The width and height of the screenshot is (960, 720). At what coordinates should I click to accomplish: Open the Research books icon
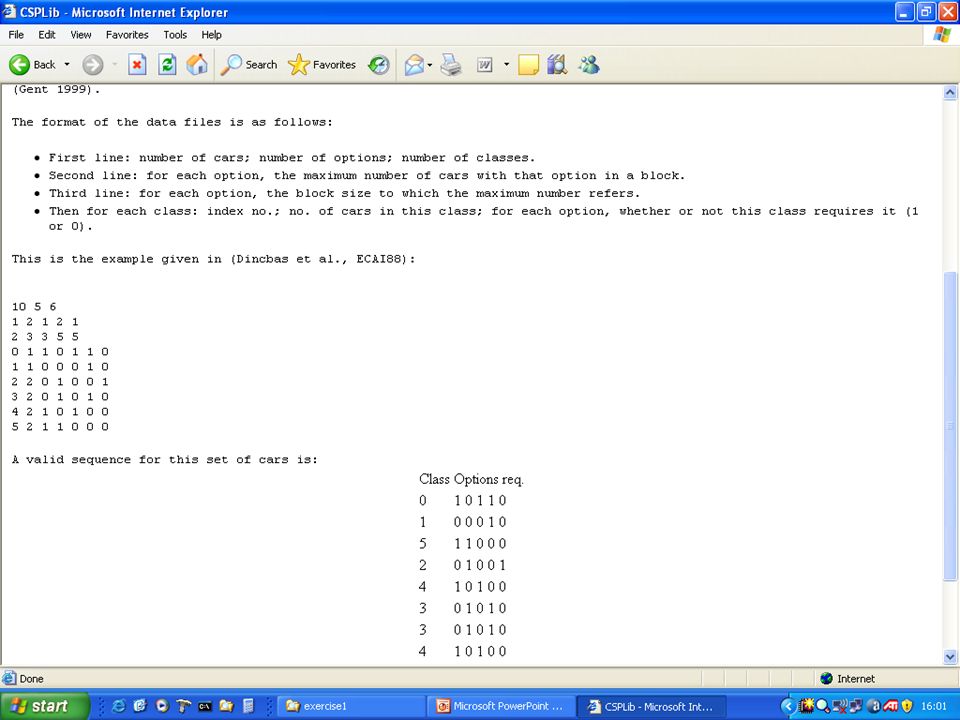[557, 64]
